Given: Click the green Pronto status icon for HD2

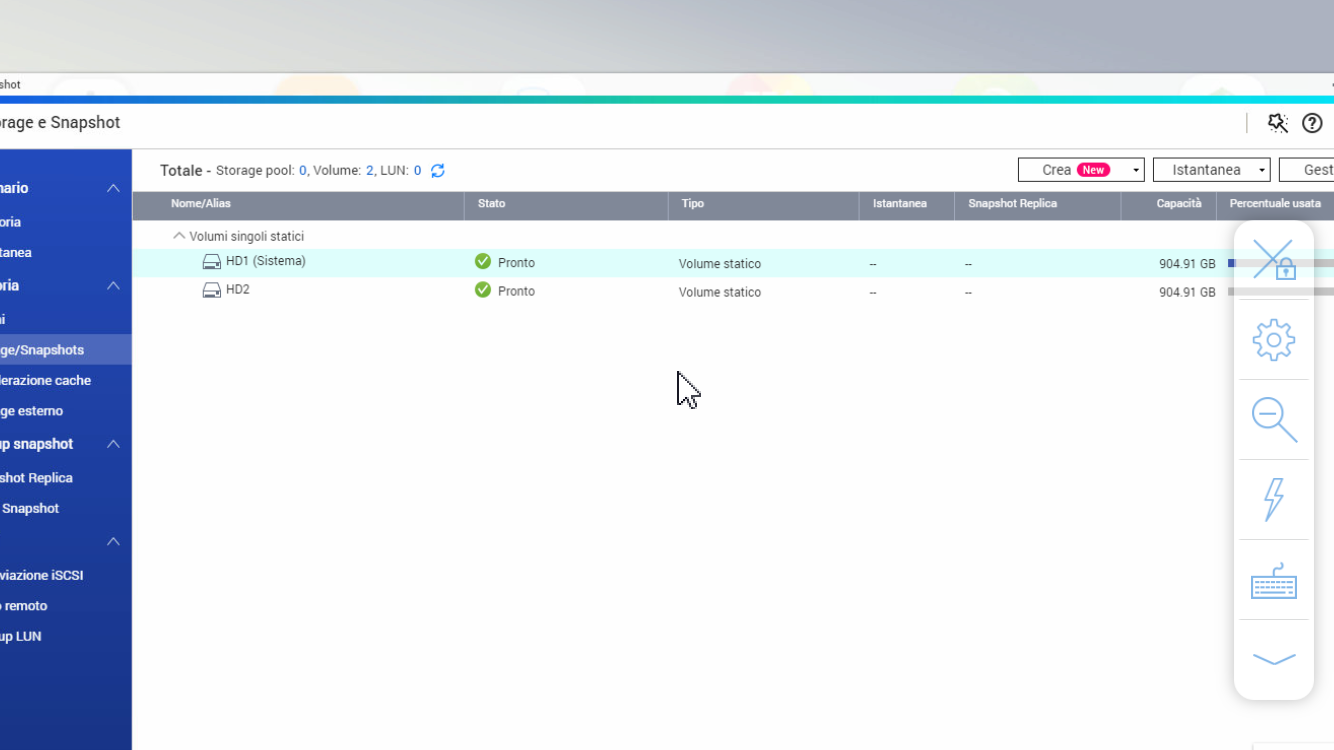Looking at the screenshot, I should click(x=483, y=290).
